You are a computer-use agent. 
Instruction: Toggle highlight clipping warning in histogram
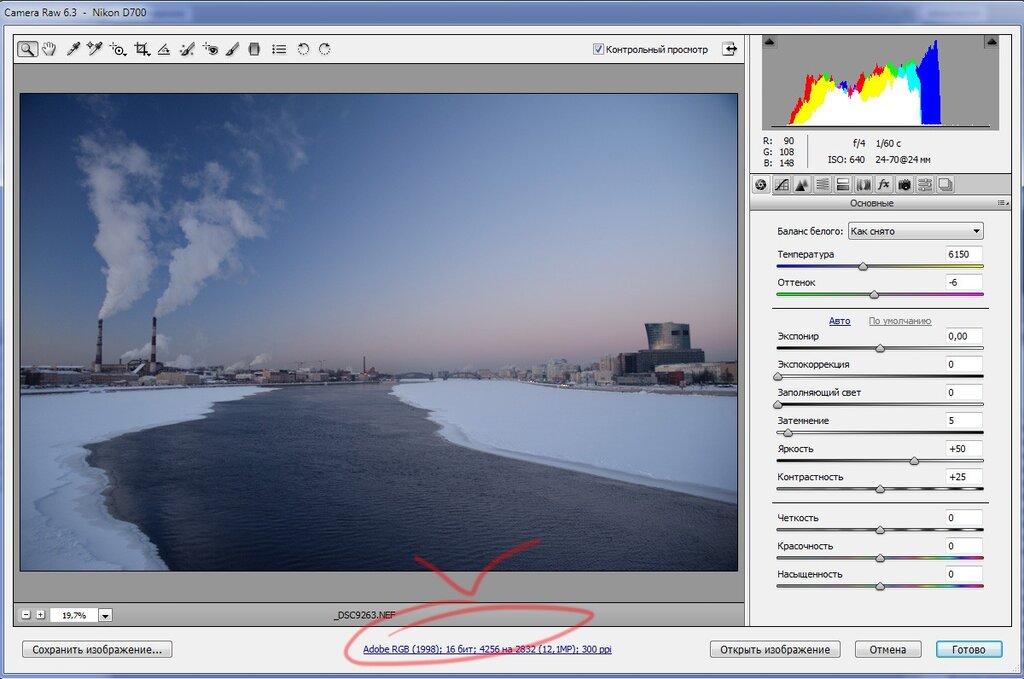tap(991, 42)
